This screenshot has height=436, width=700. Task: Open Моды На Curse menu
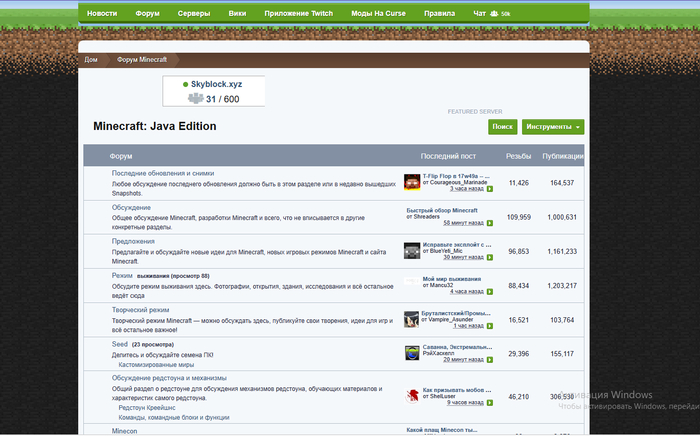point(378,13)
